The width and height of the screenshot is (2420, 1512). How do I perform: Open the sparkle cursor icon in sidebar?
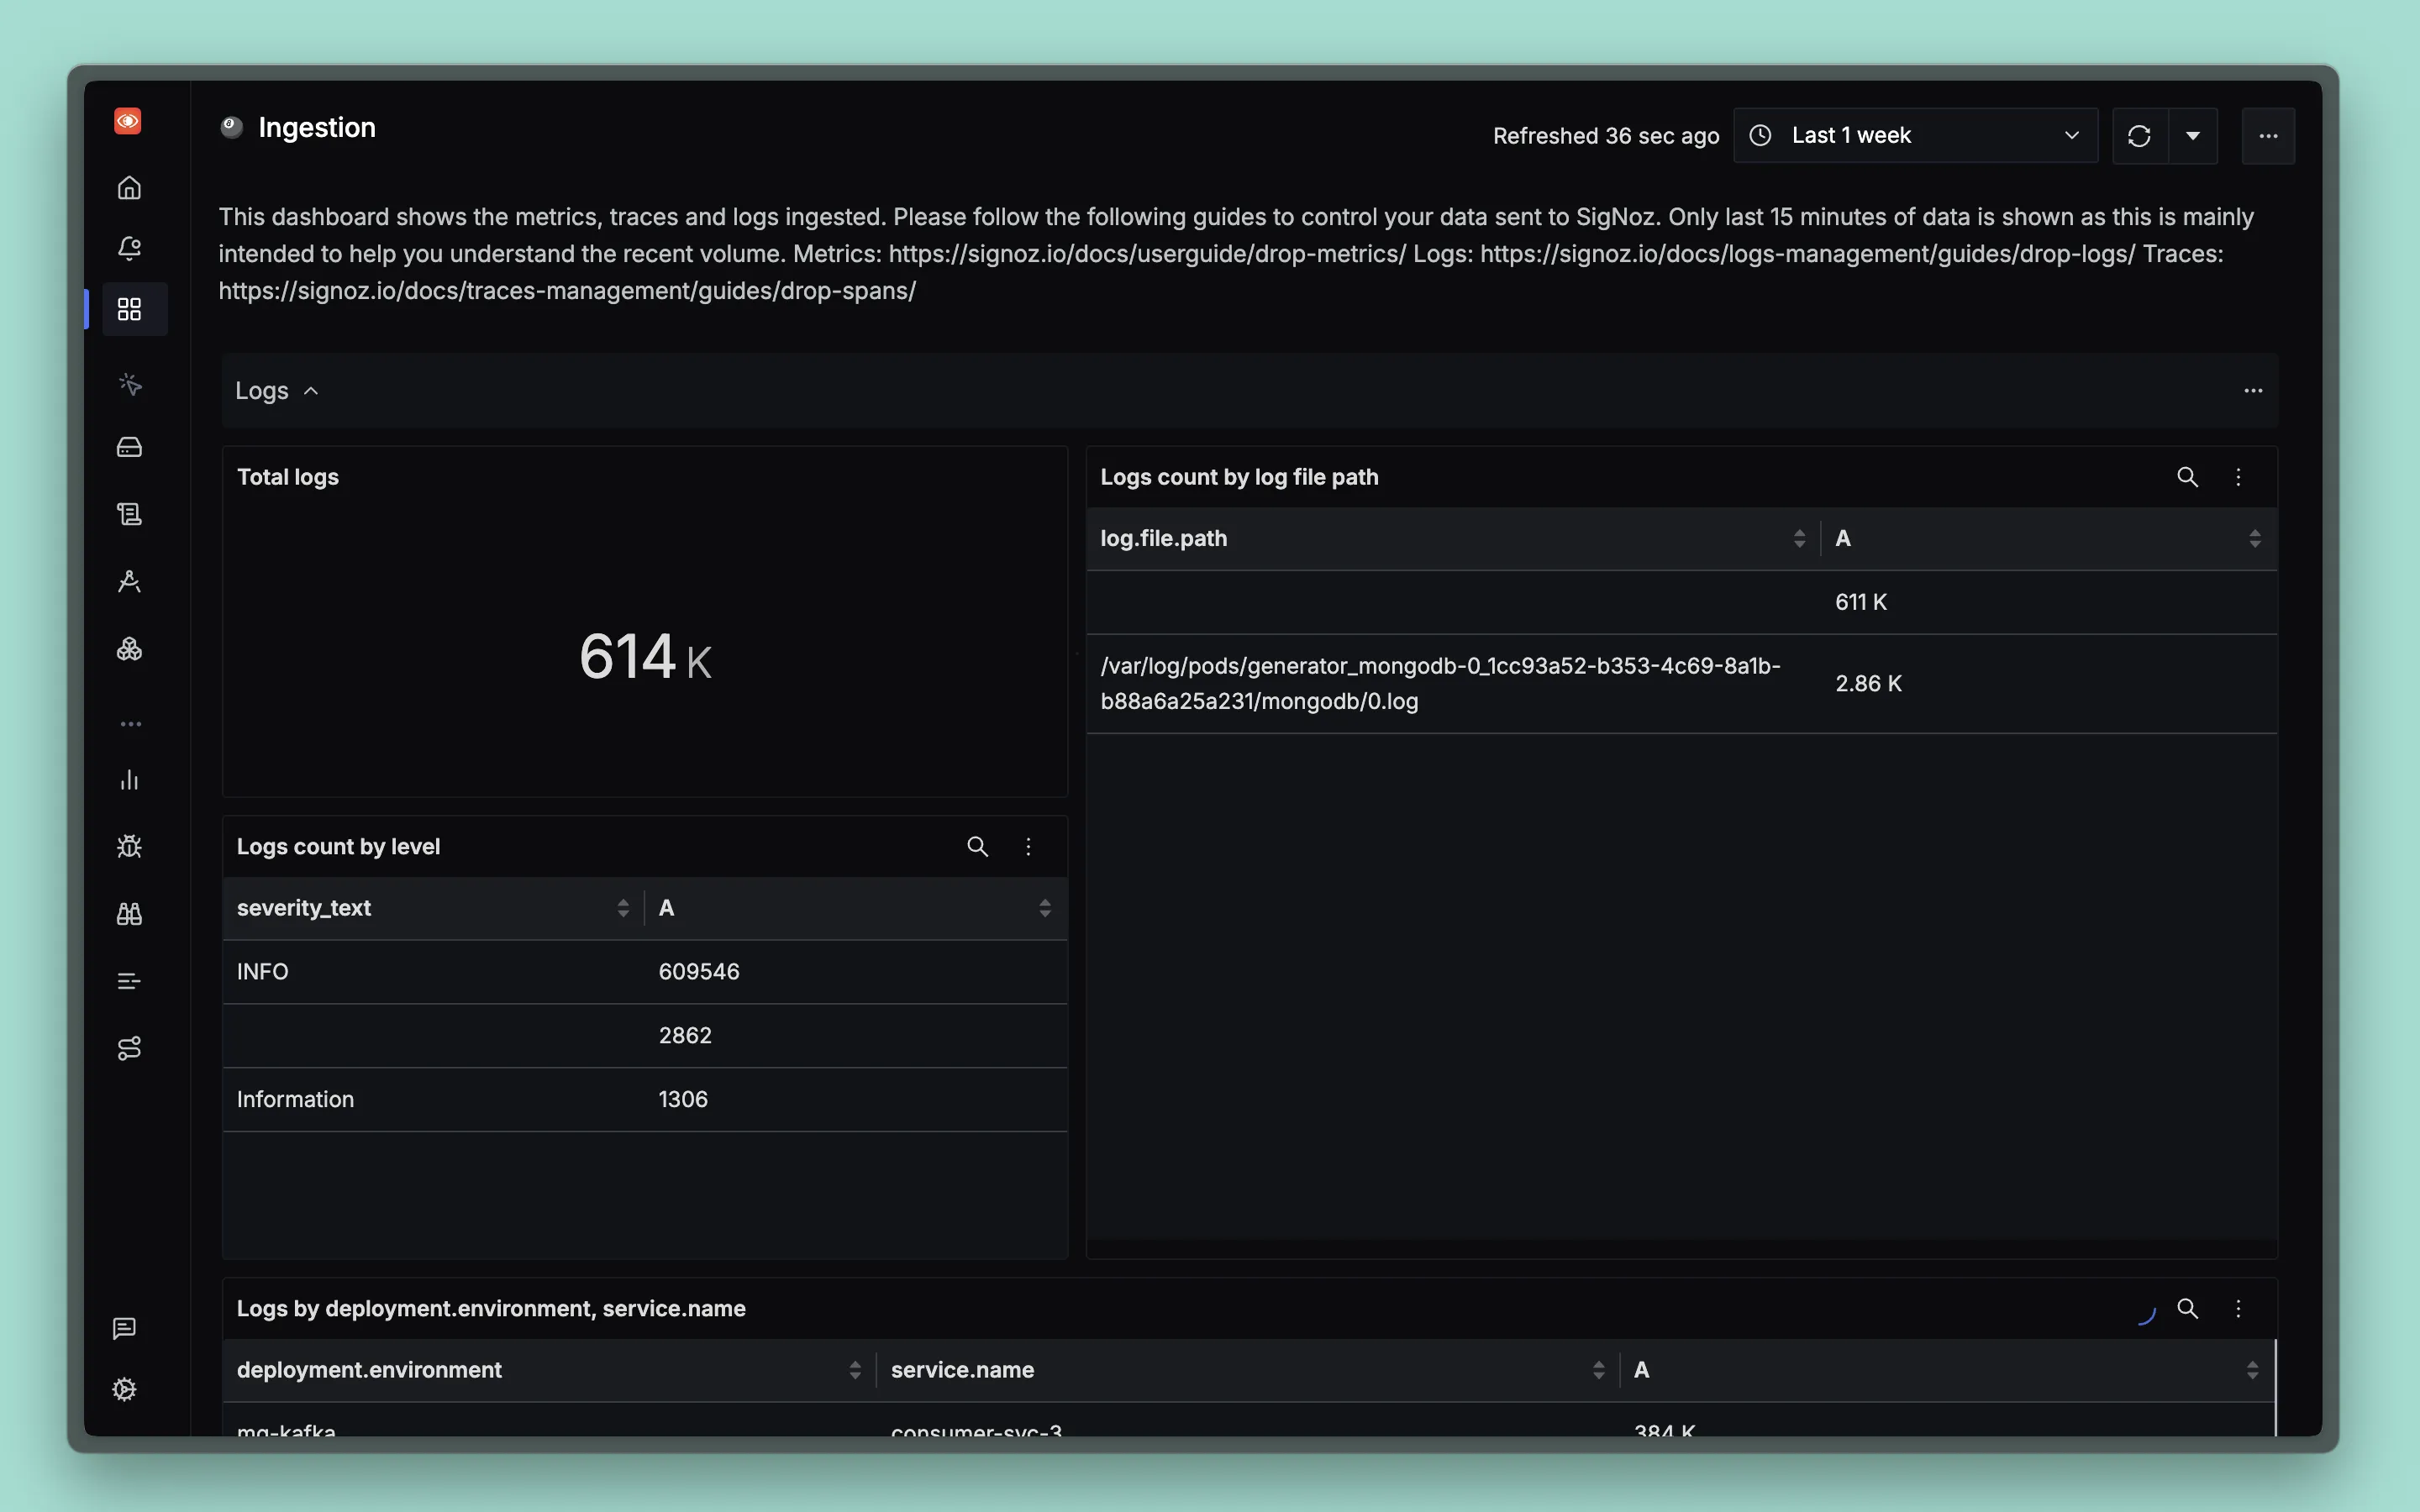coord(129,384)
